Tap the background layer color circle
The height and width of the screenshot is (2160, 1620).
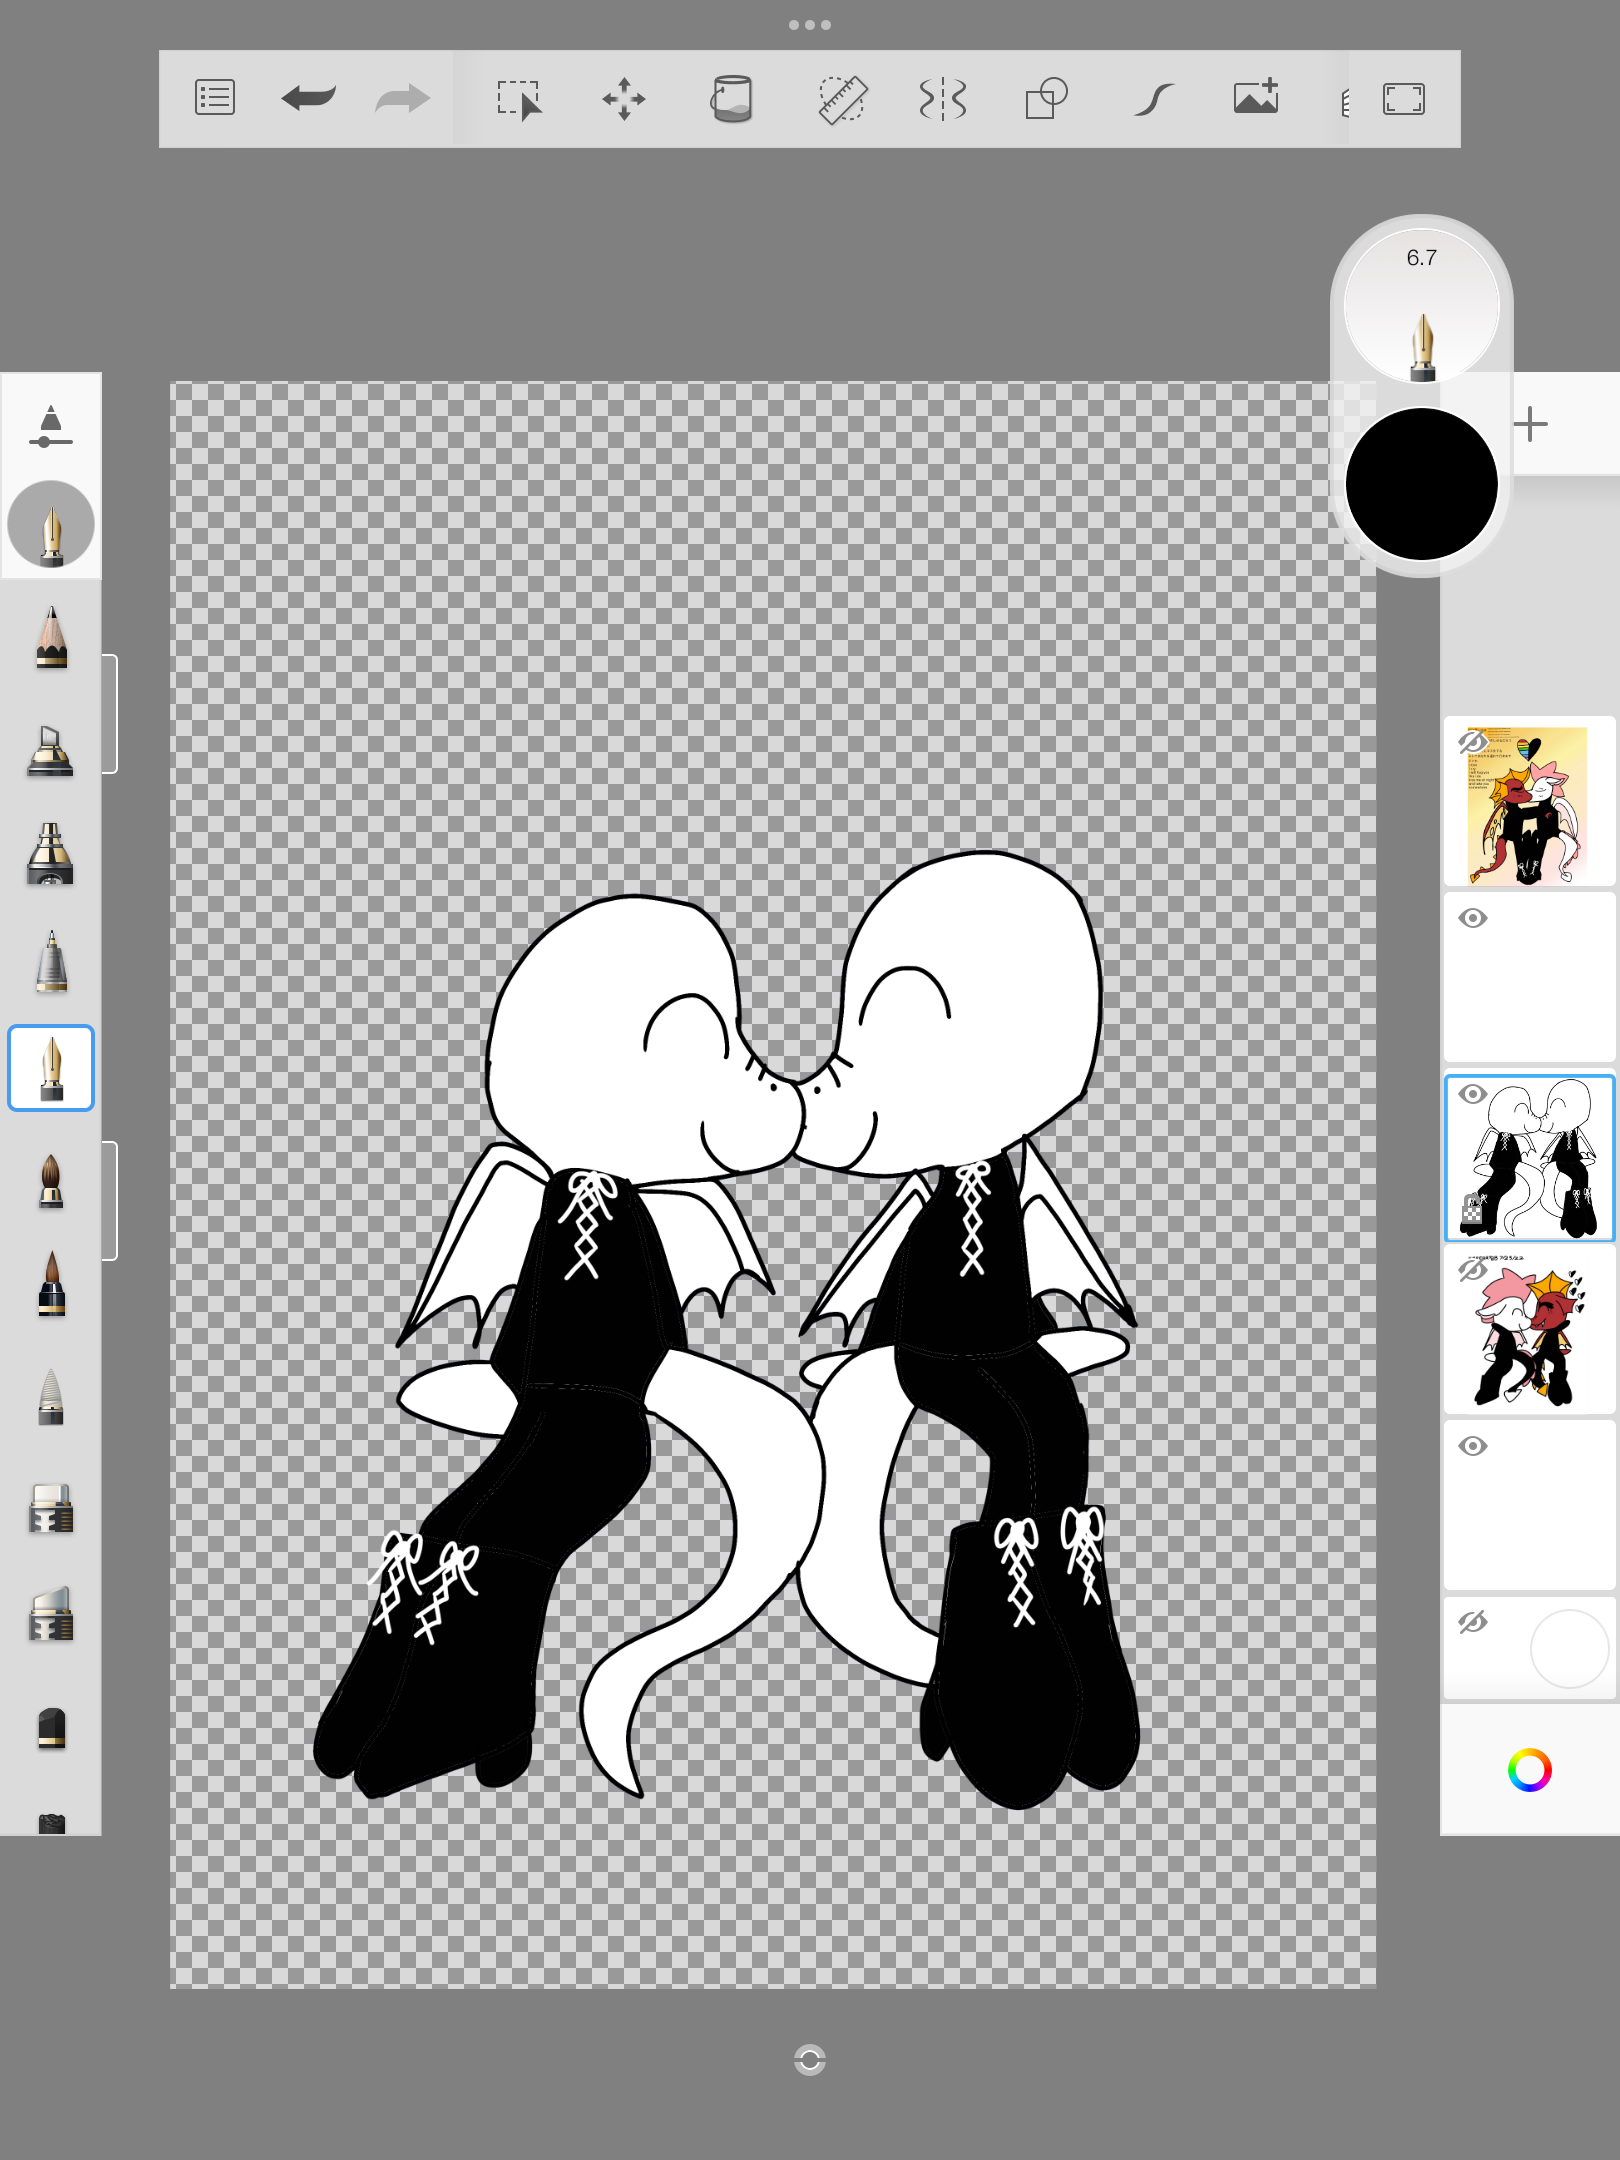pyautogui.click(x=1569, y=1649)
